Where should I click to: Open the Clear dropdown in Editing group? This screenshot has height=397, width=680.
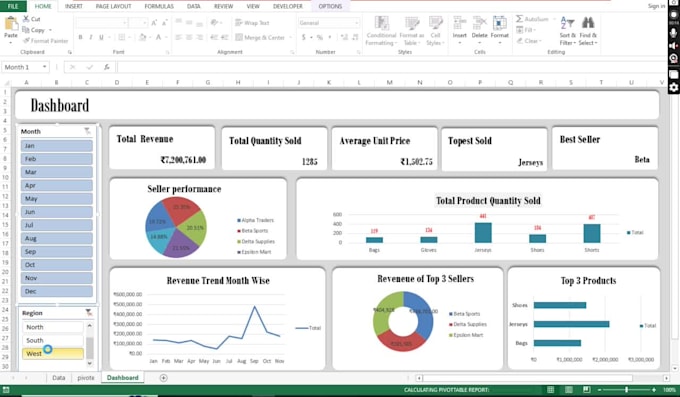click(x=529, y=41)
